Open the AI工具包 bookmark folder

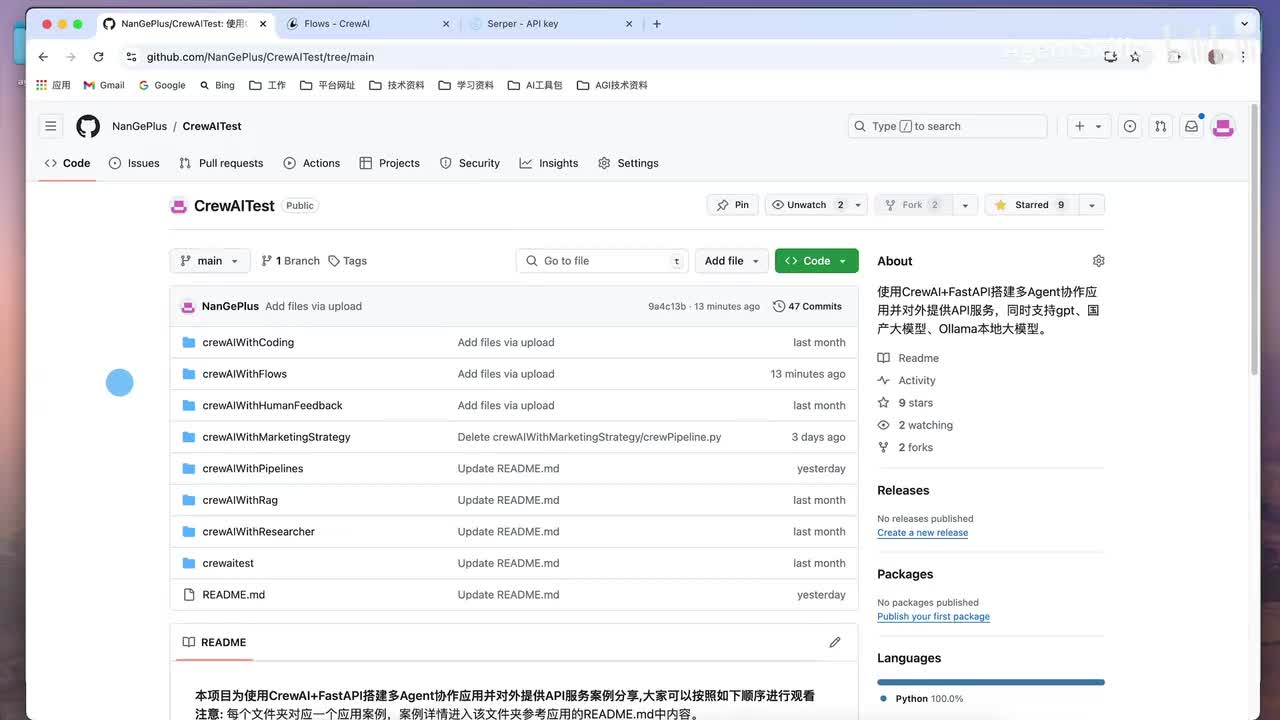(x=535, y=85)
